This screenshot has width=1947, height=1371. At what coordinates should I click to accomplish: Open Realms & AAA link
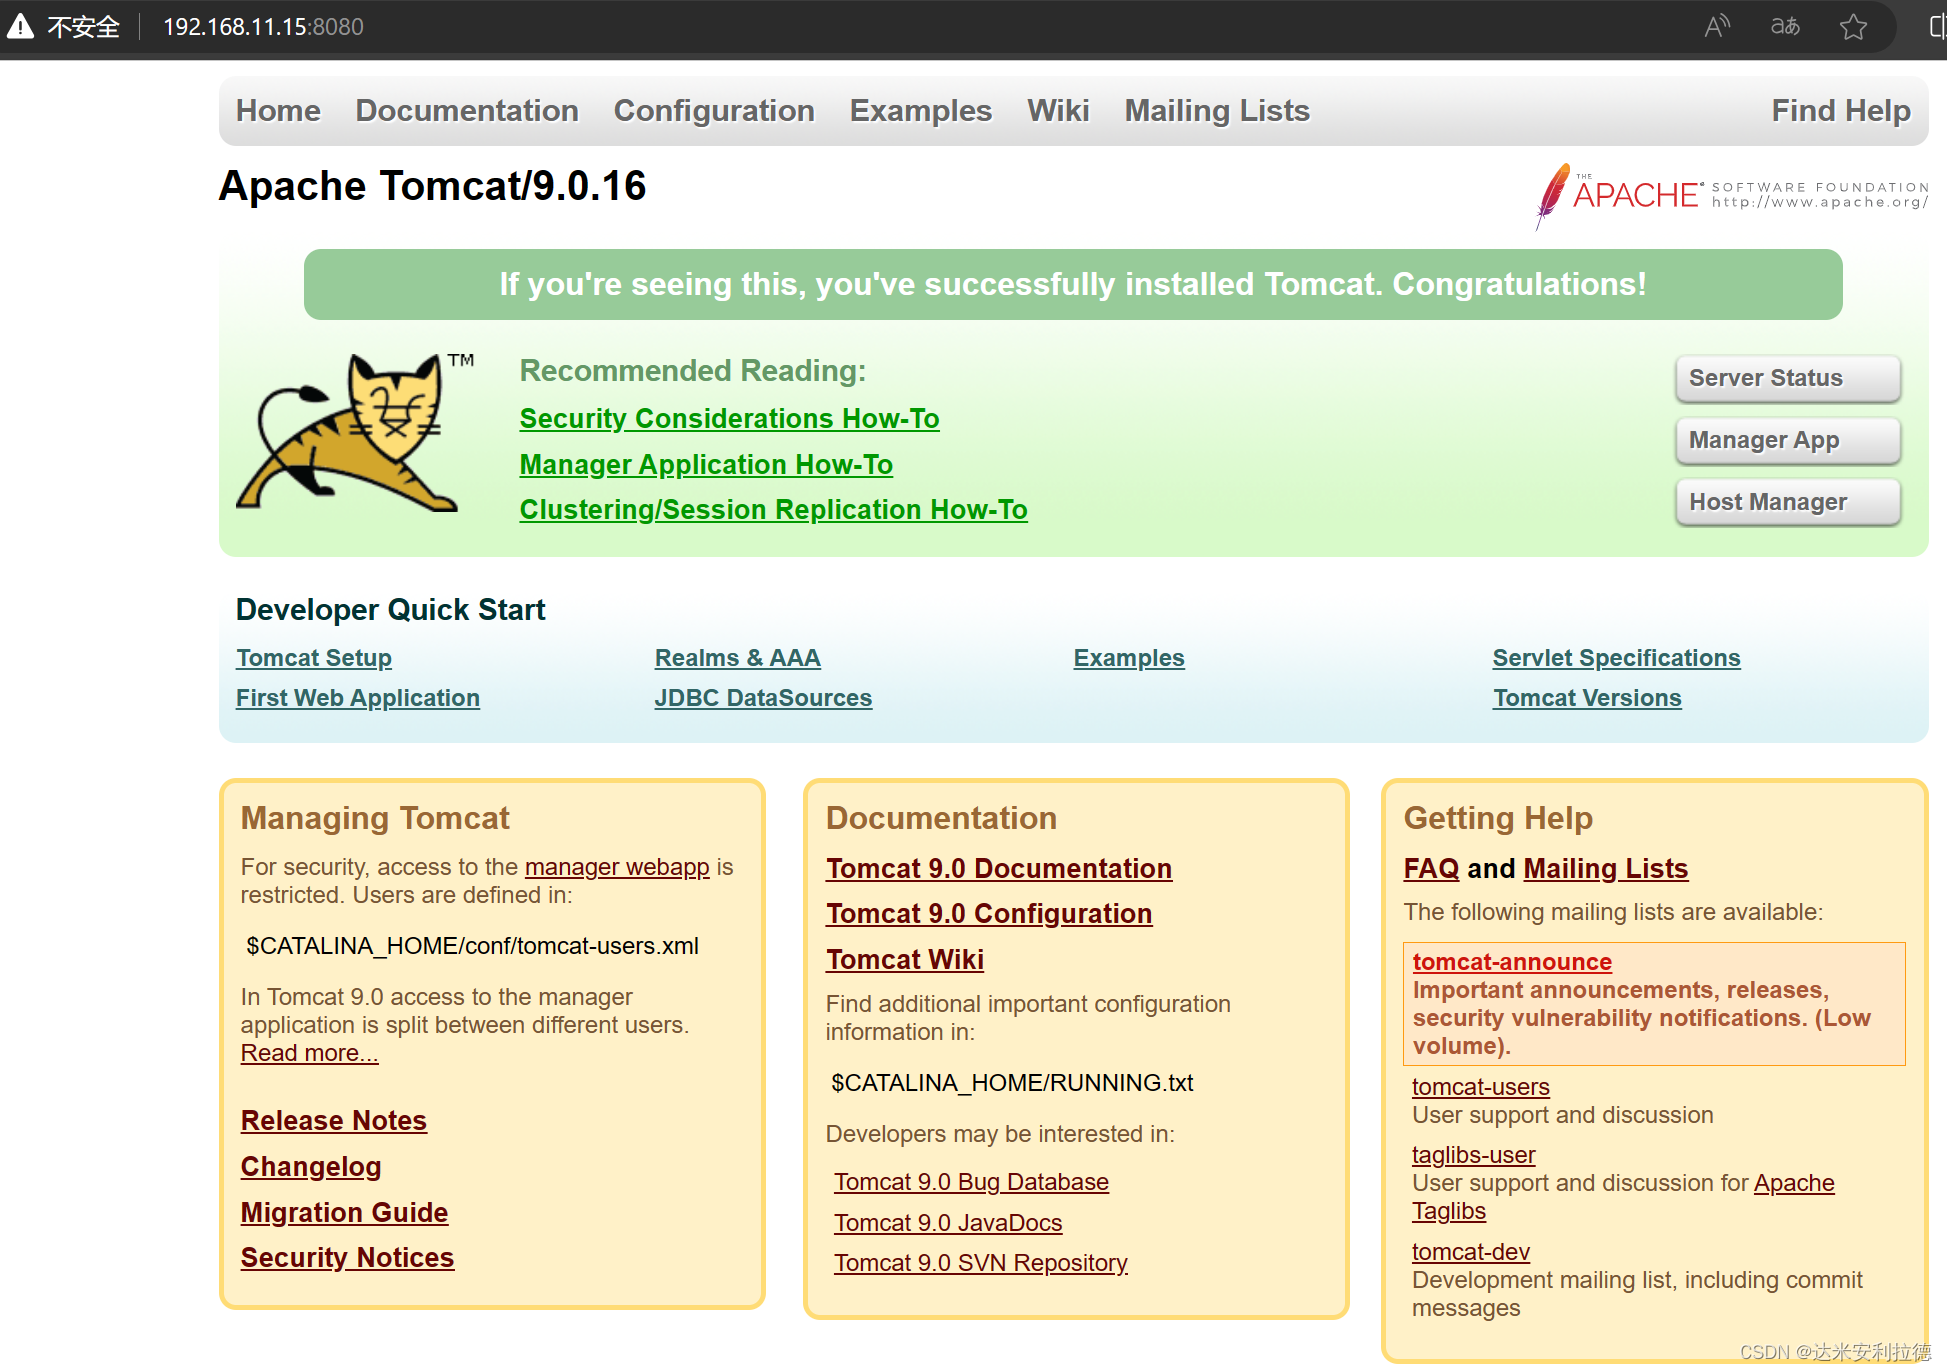pyautogui.click(x=737, y=658)
